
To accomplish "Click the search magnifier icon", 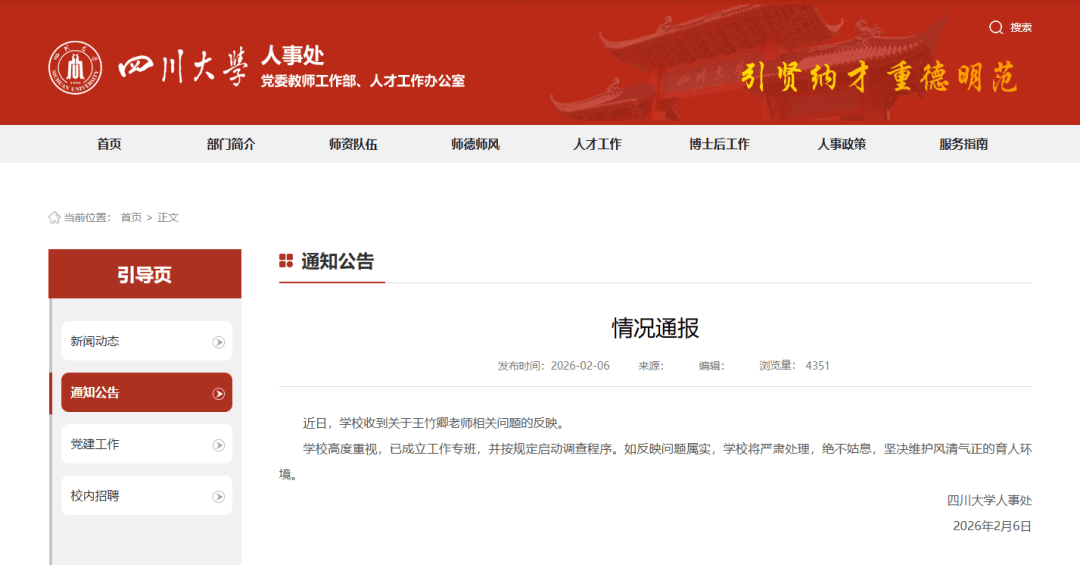I will point(996,28).
